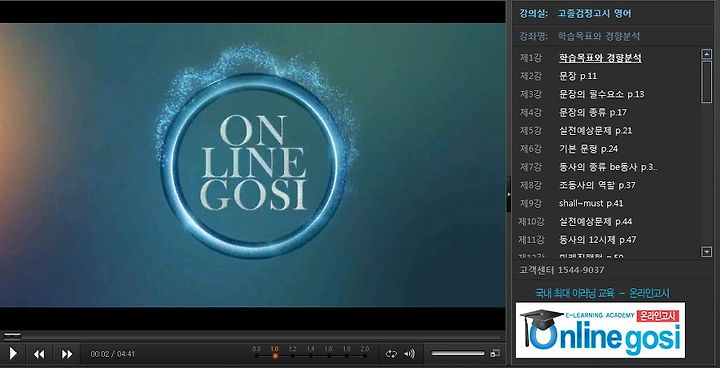720x368 pixels.
Task: Set playback speed to 0.8
Action: [x=256, y=352]
